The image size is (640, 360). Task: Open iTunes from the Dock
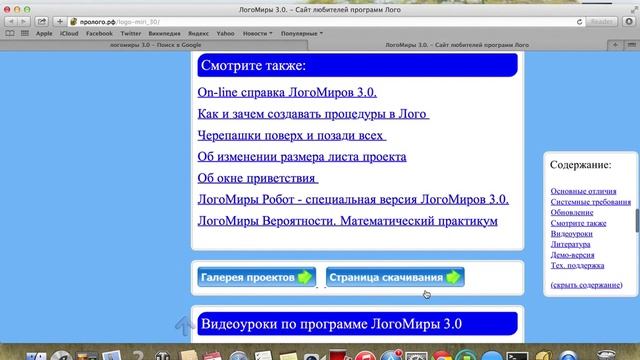point(365,356)
